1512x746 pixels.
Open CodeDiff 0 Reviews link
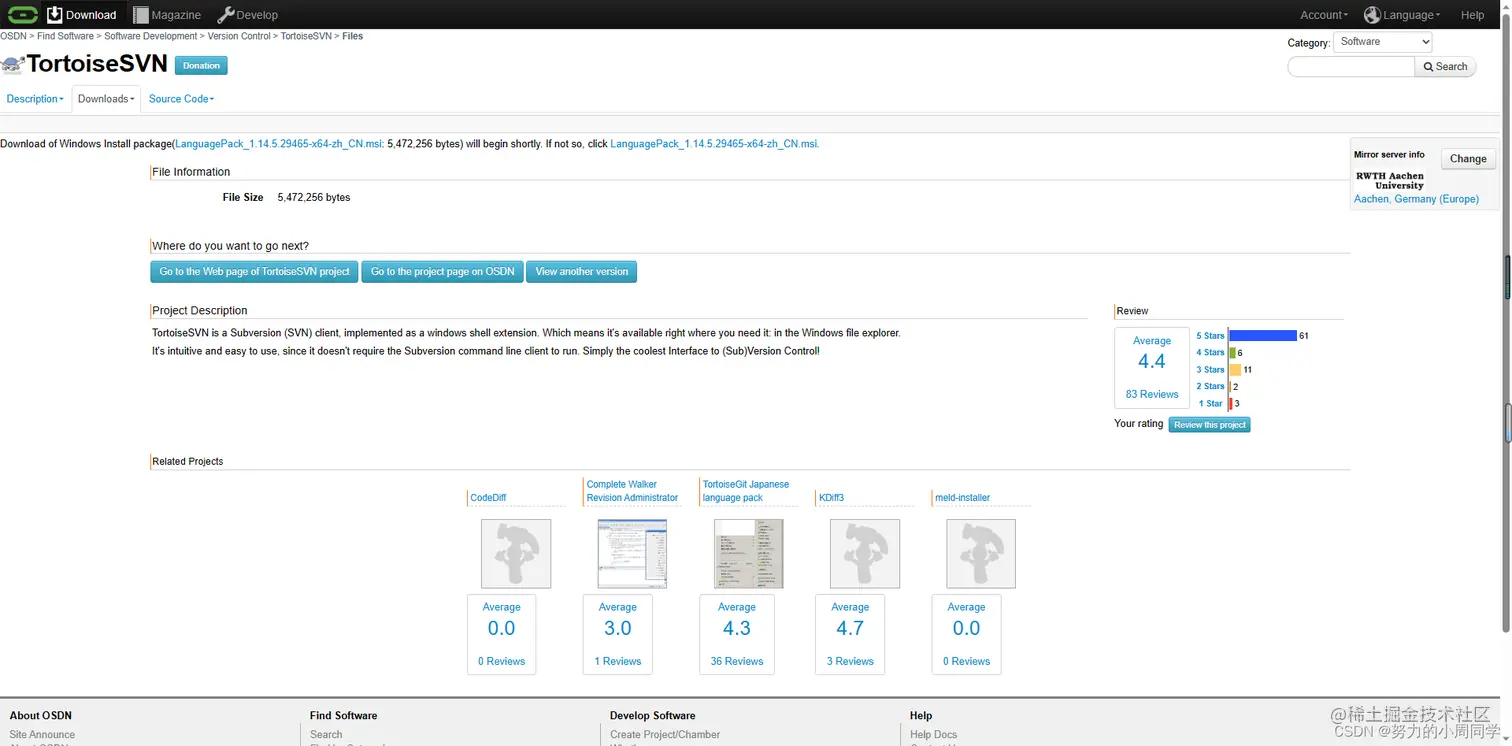coord(501,661)
